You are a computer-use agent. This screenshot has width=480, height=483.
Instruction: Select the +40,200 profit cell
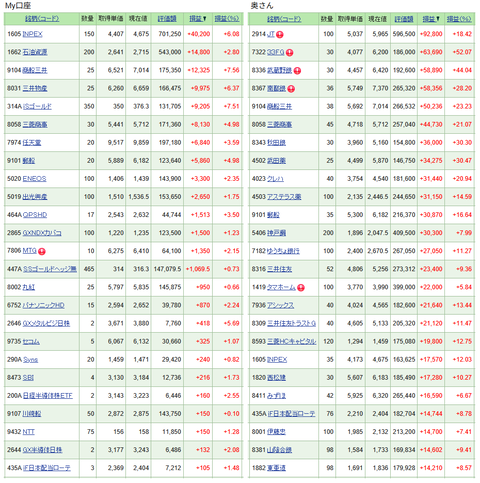point(198,34)
